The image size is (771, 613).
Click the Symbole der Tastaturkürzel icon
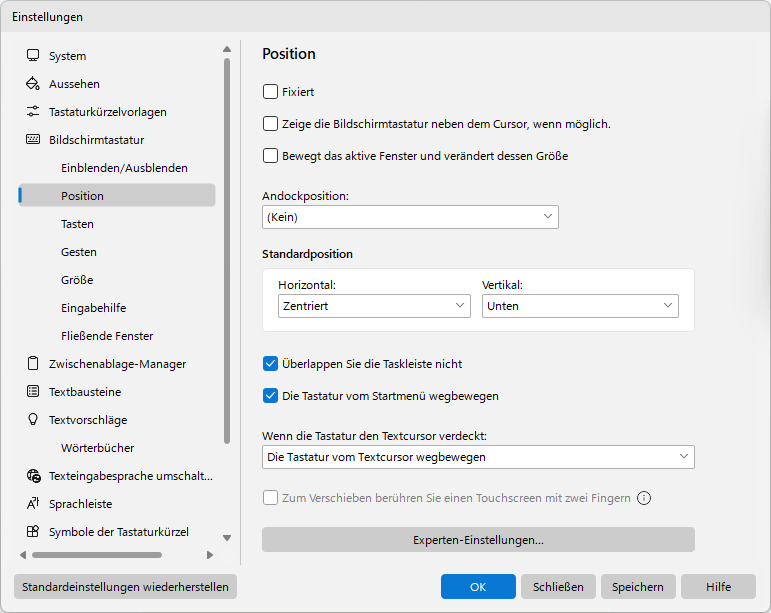coord(33,531)
